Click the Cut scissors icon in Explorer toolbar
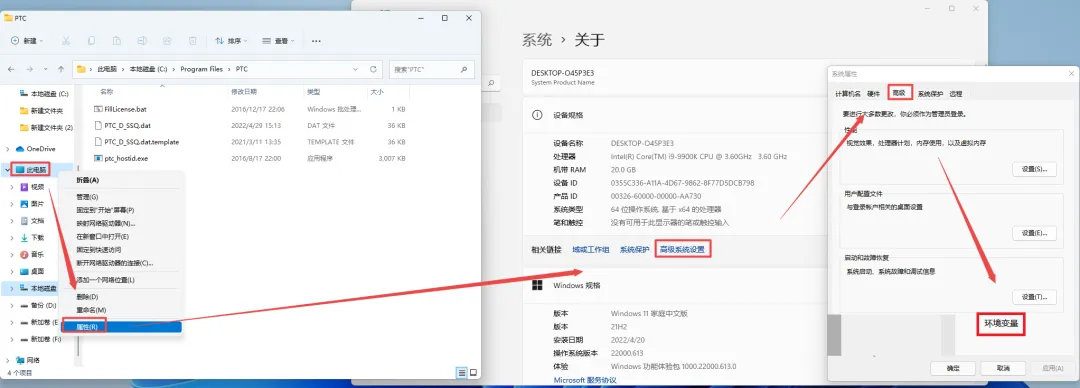 pyautogui.click(x=66, y=41)
